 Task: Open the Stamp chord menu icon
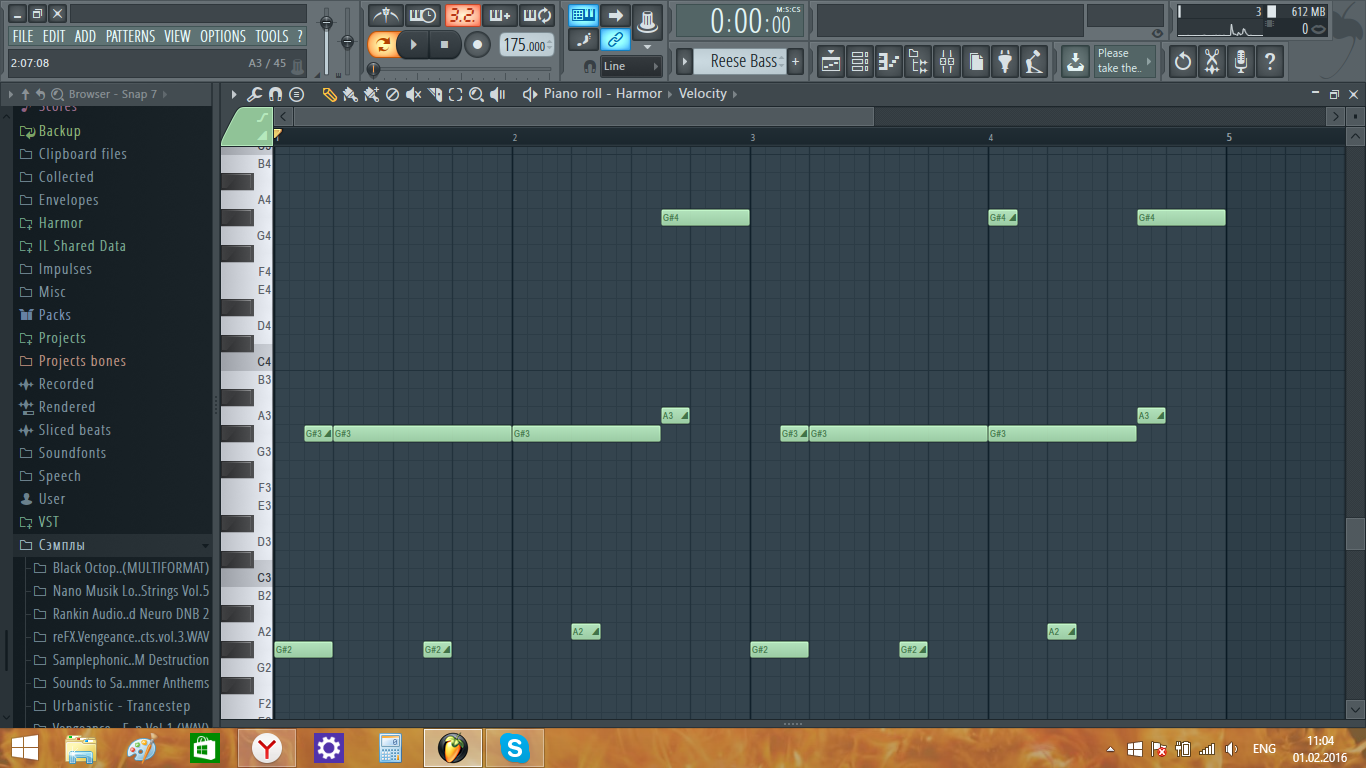pyautogui.click(x=296, y=94)
